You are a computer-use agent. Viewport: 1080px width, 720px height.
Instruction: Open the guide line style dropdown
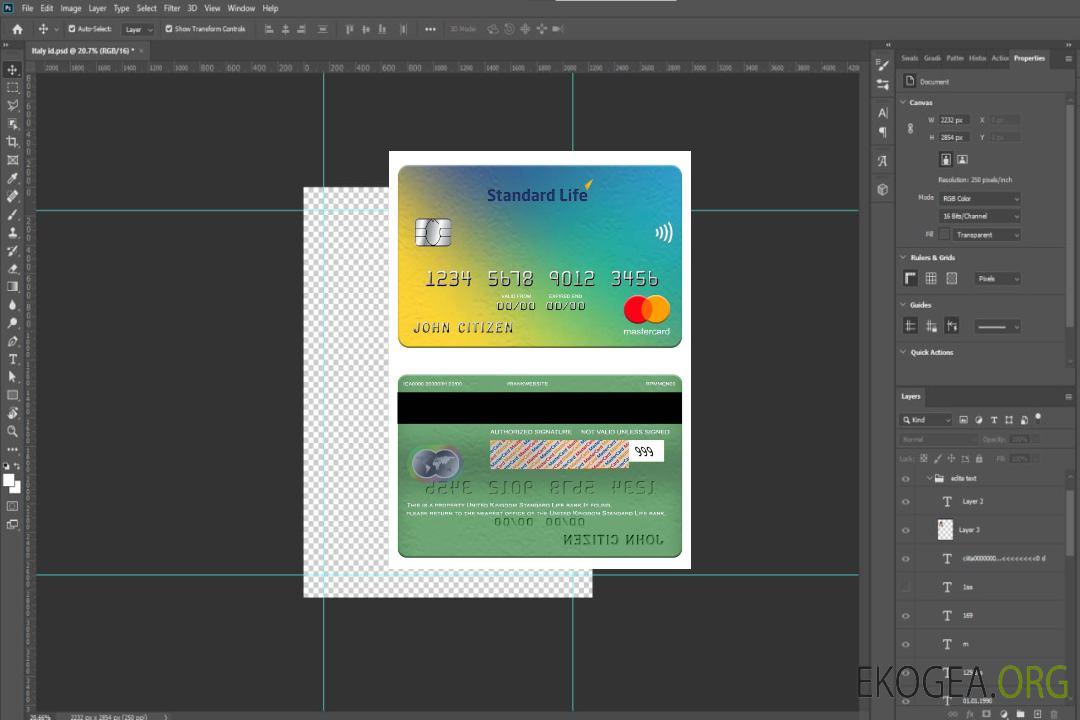tap(997, 327)
